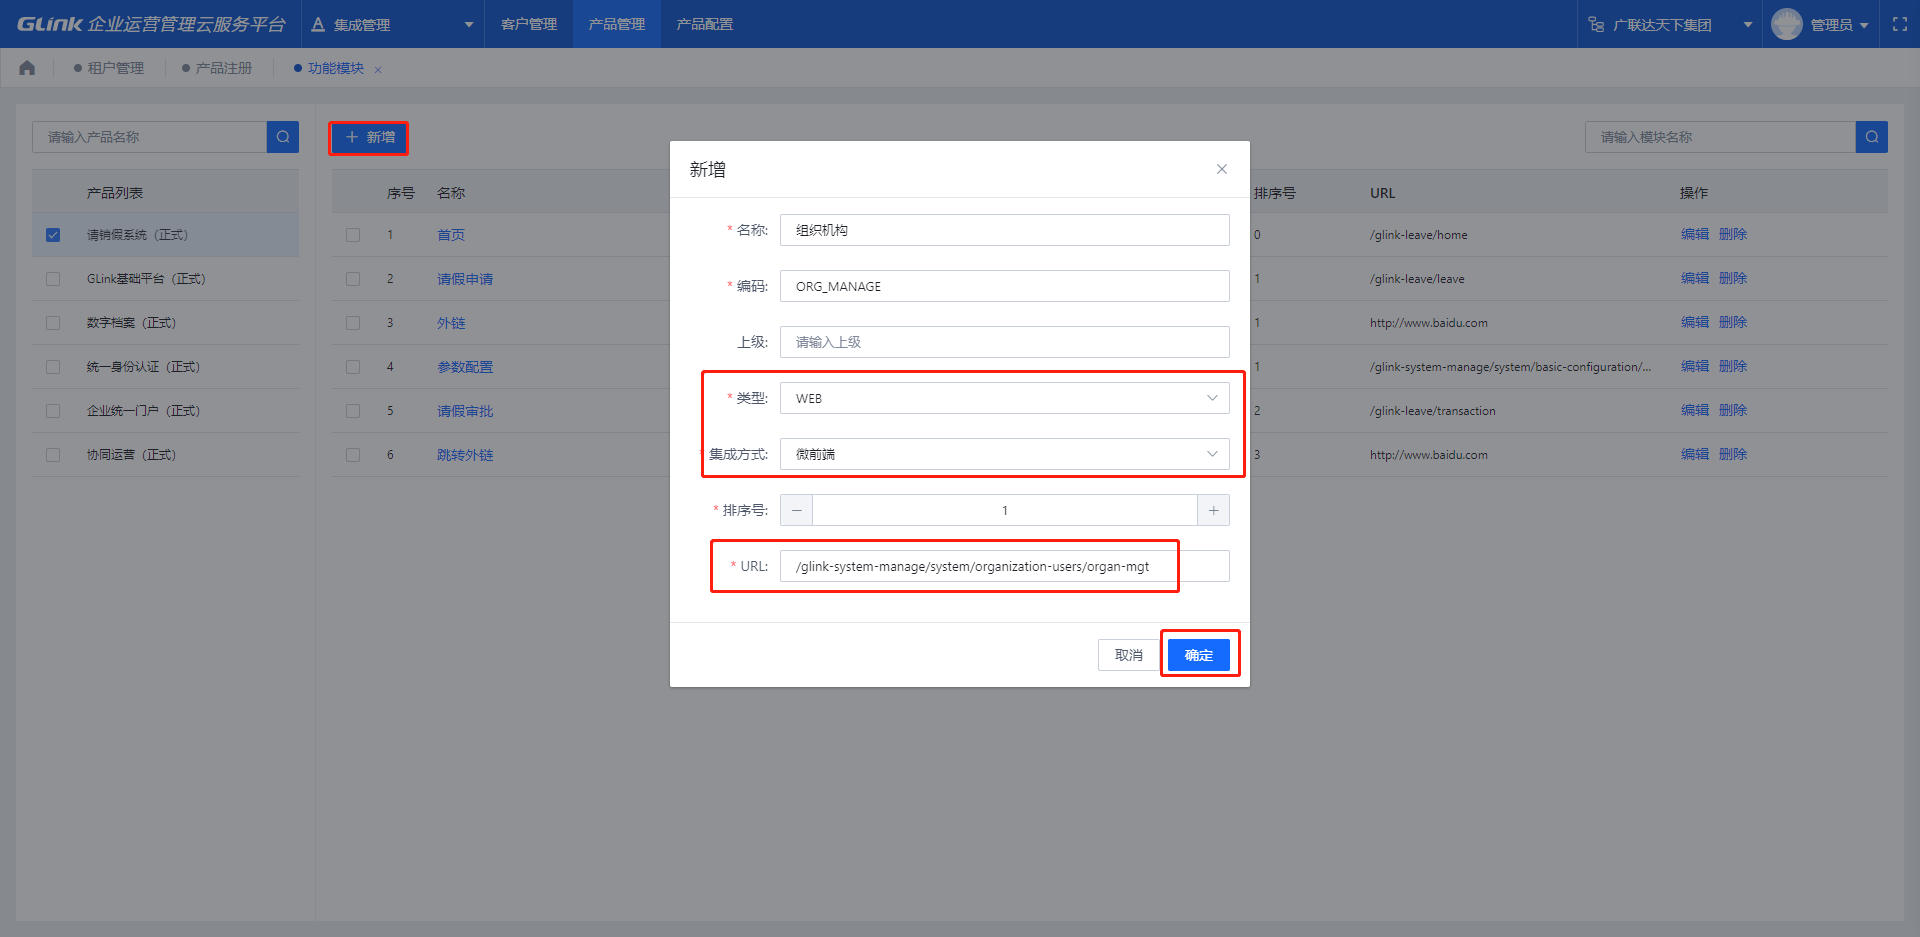Open the 产品管理 menu
Screen dimensions: 1920x937
pos(617,24)
